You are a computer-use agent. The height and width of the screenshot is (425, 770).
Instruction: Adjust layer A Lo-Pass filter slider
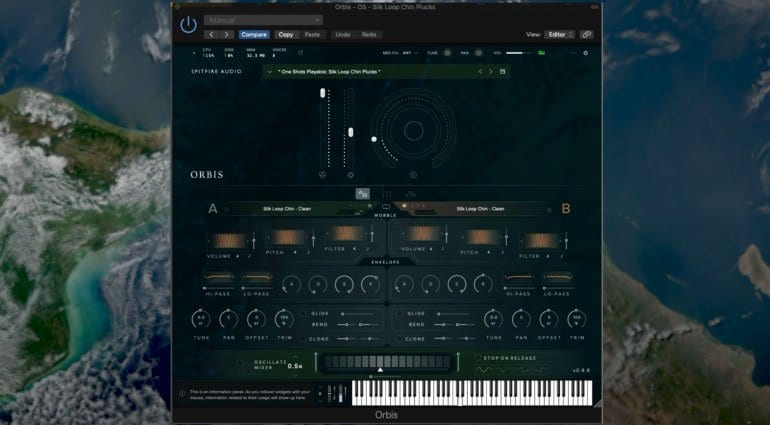pos(257,288)
